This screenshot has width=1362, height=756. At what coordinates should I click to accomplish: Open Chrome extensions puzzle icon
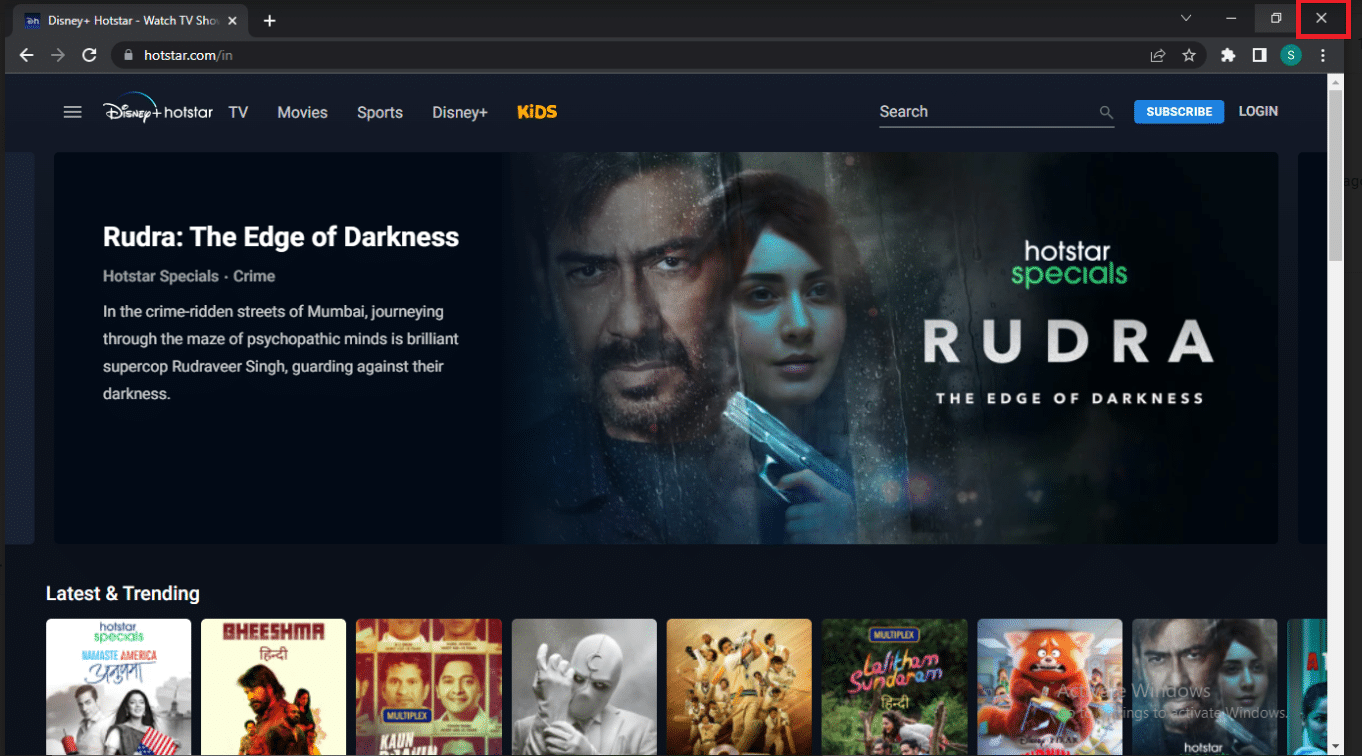coord(1228,55)
